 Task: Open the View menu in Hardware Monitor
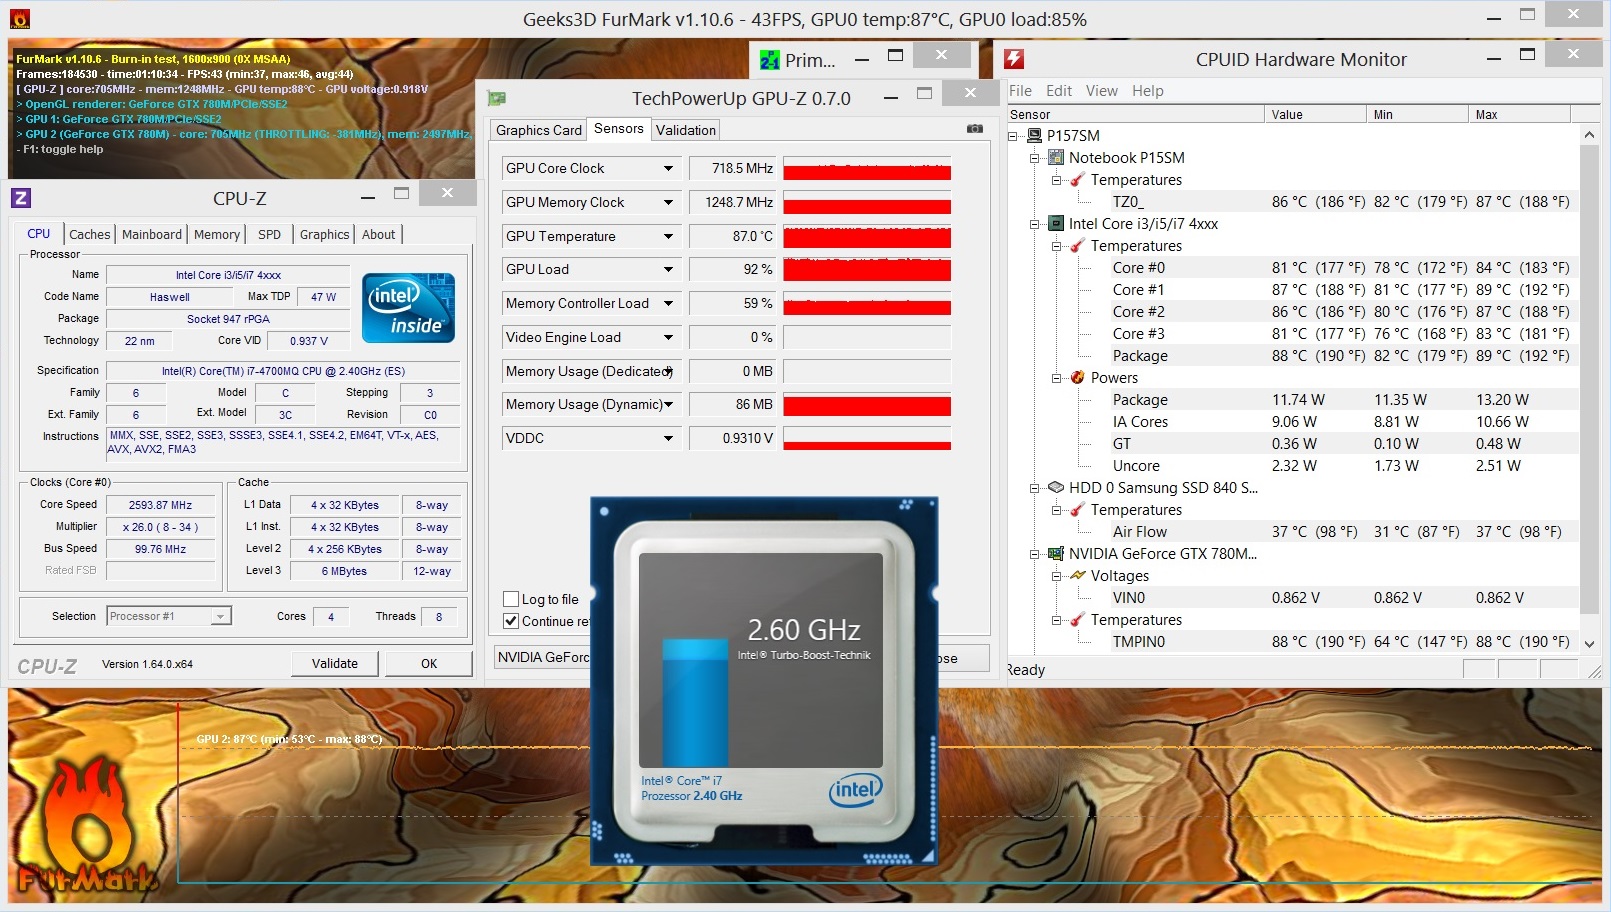click(1102, 91)
